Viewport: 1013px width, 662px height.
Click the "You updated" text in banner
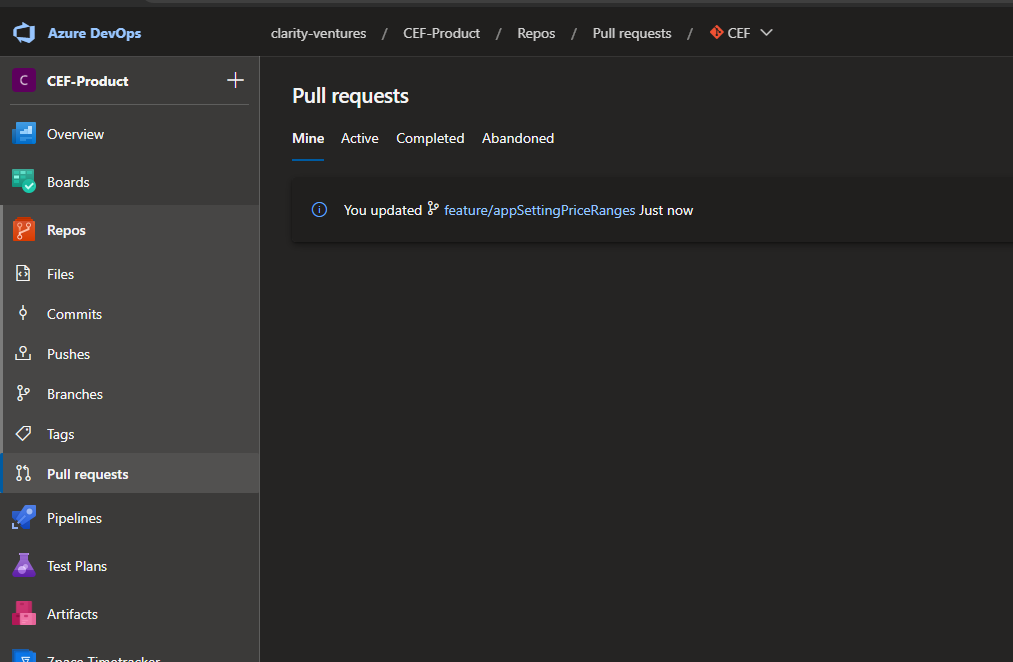(382, 211)
